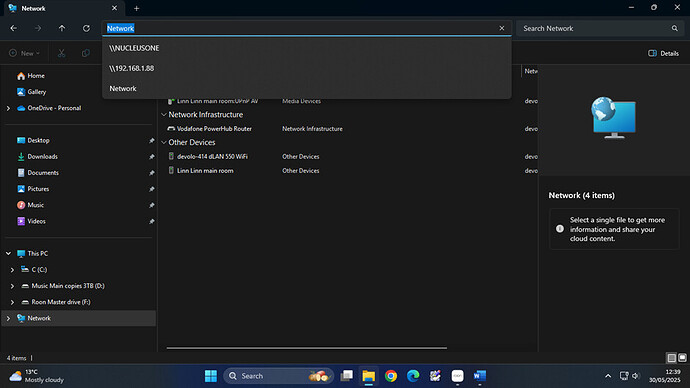
Task: Open Gallery in the navigation pane
Action: [31, 92]
